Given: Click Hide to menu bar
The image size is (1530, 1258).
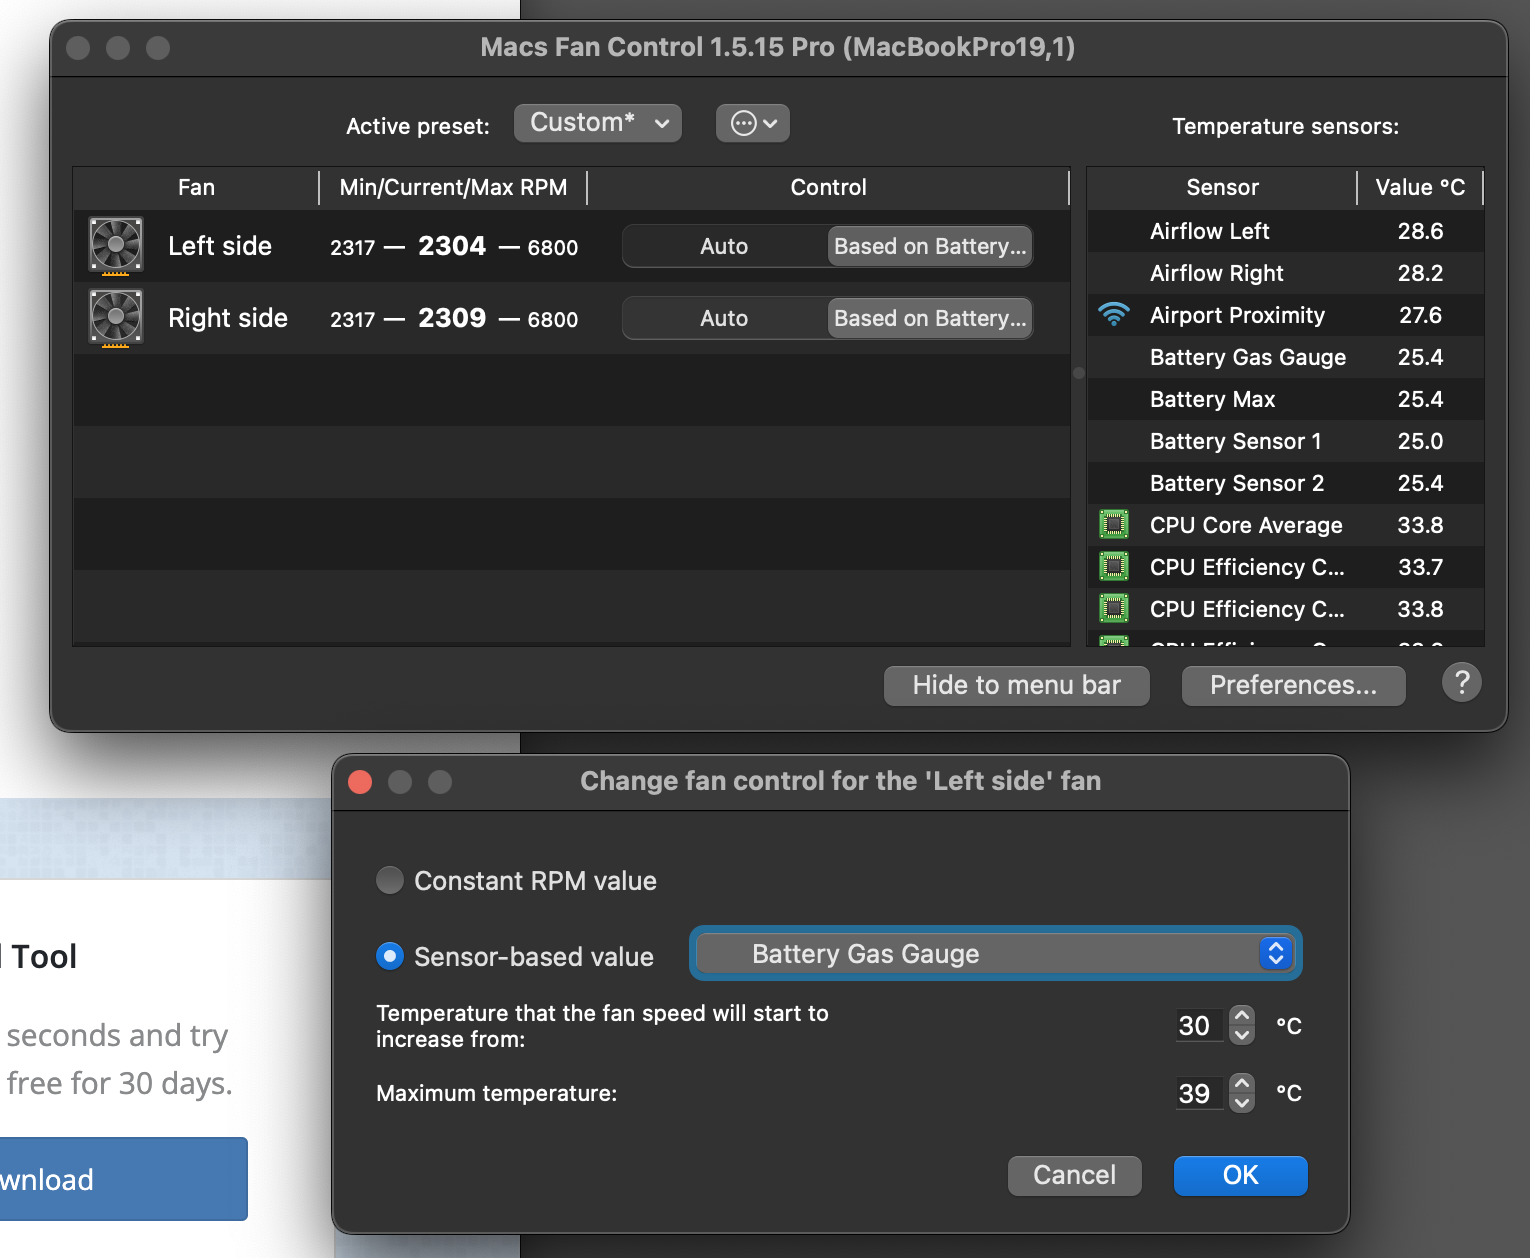Looking at the screenshot, I should tap(1016, 685).
